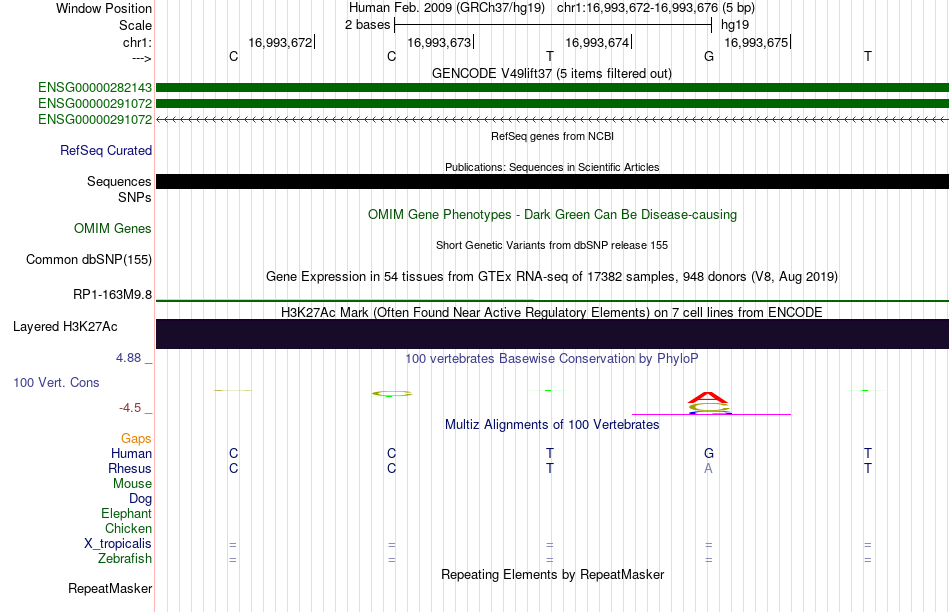Select the Dog alignment row label
Viewport: 950px width, 612px height.
pyautogui.click(x=140, y=499)
